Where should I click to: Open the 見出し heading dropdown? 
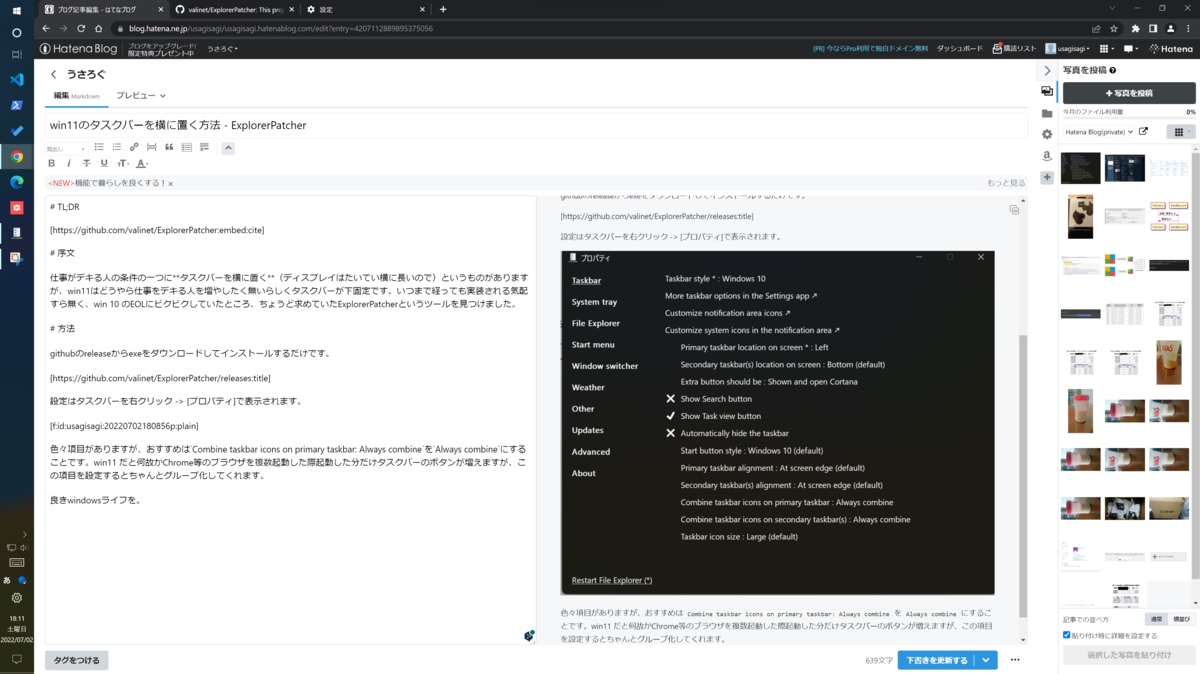click(66, 148)
